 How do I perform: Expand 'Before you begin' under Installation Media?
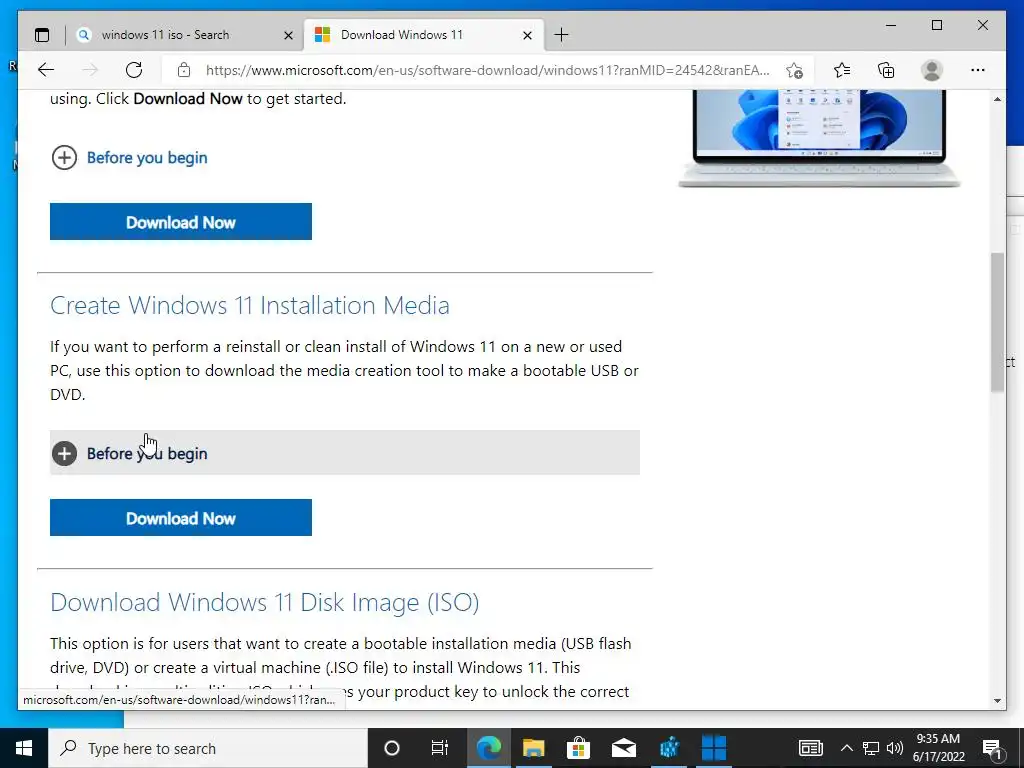345,453
